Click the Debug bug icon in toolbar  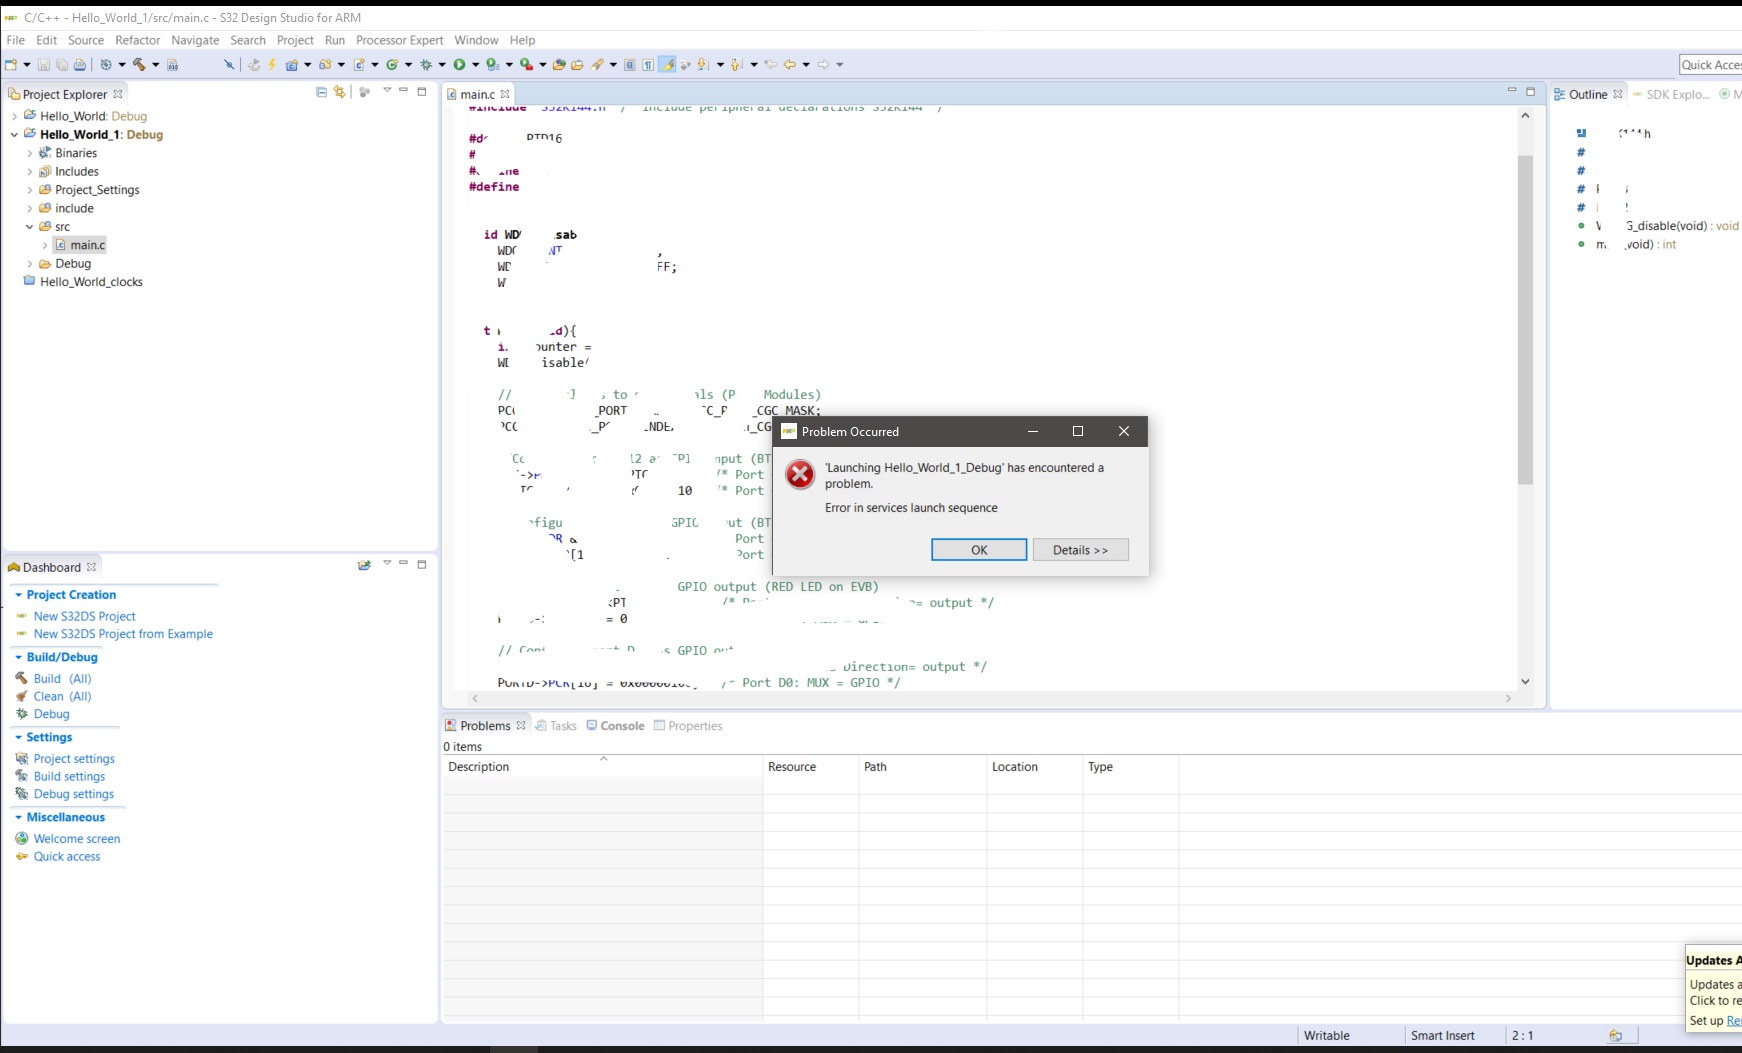click(426, 64)
